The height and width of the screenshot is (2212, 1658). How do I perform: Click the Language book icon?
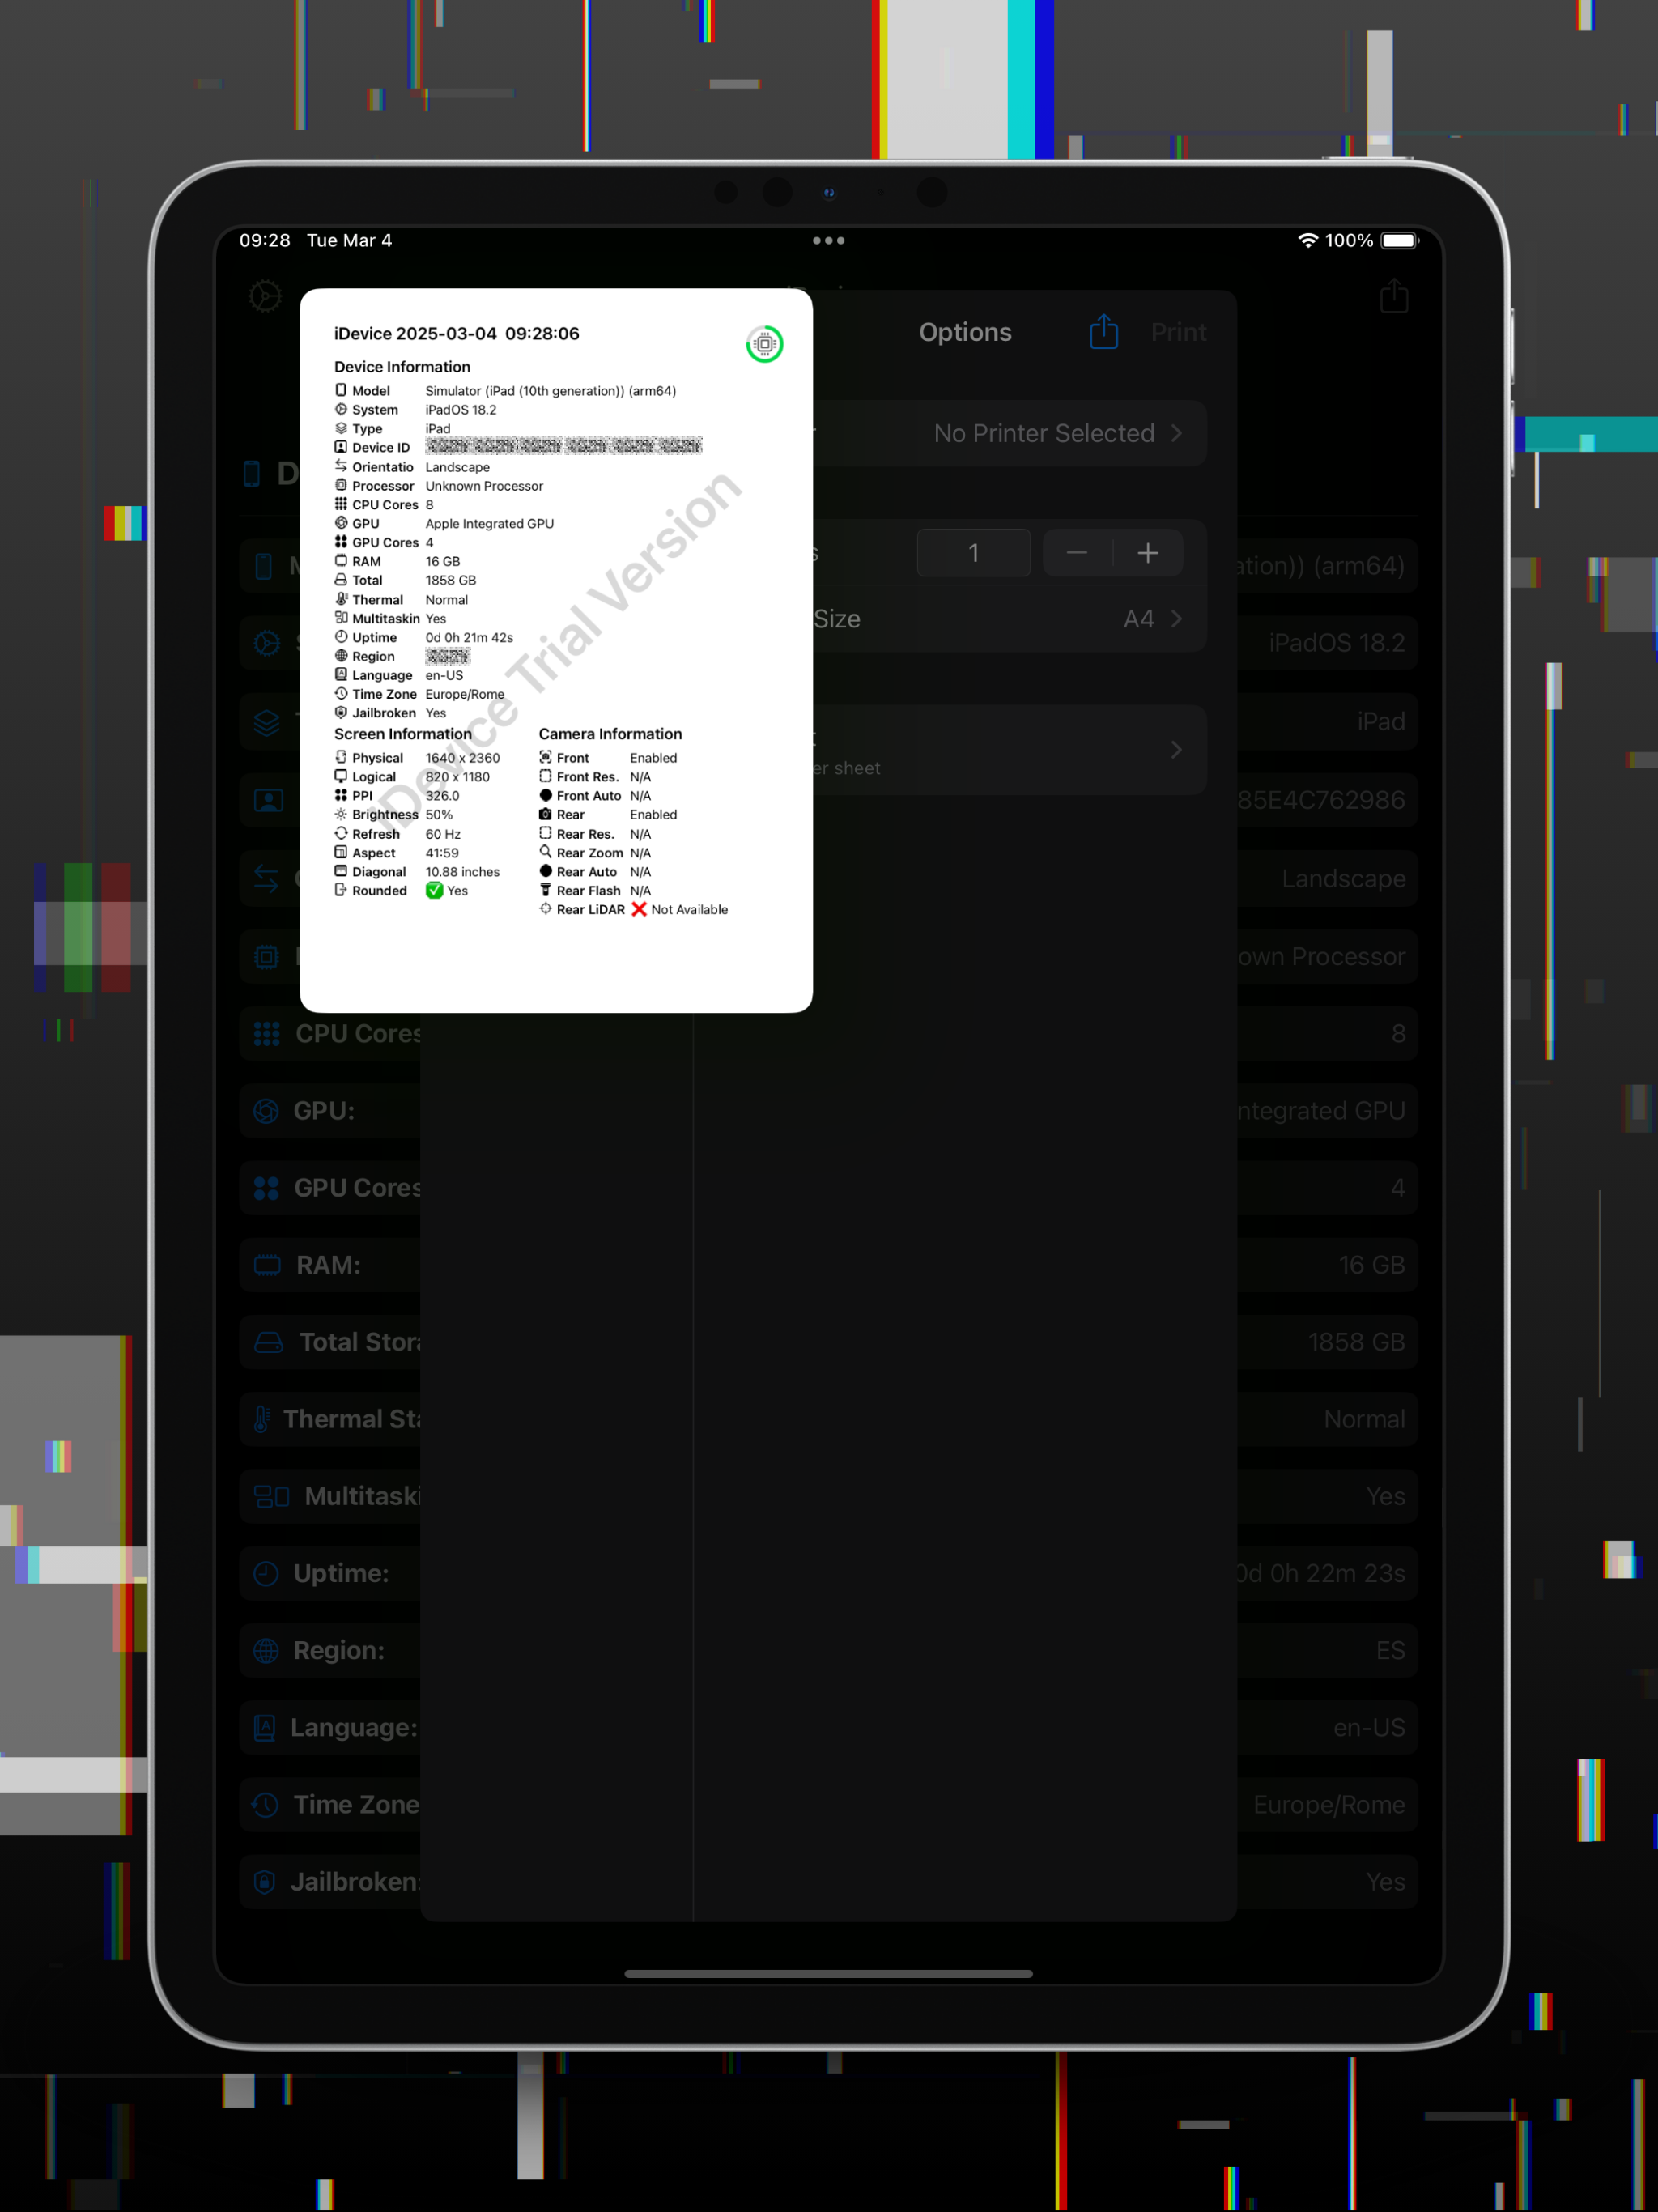click(265, 1727)
